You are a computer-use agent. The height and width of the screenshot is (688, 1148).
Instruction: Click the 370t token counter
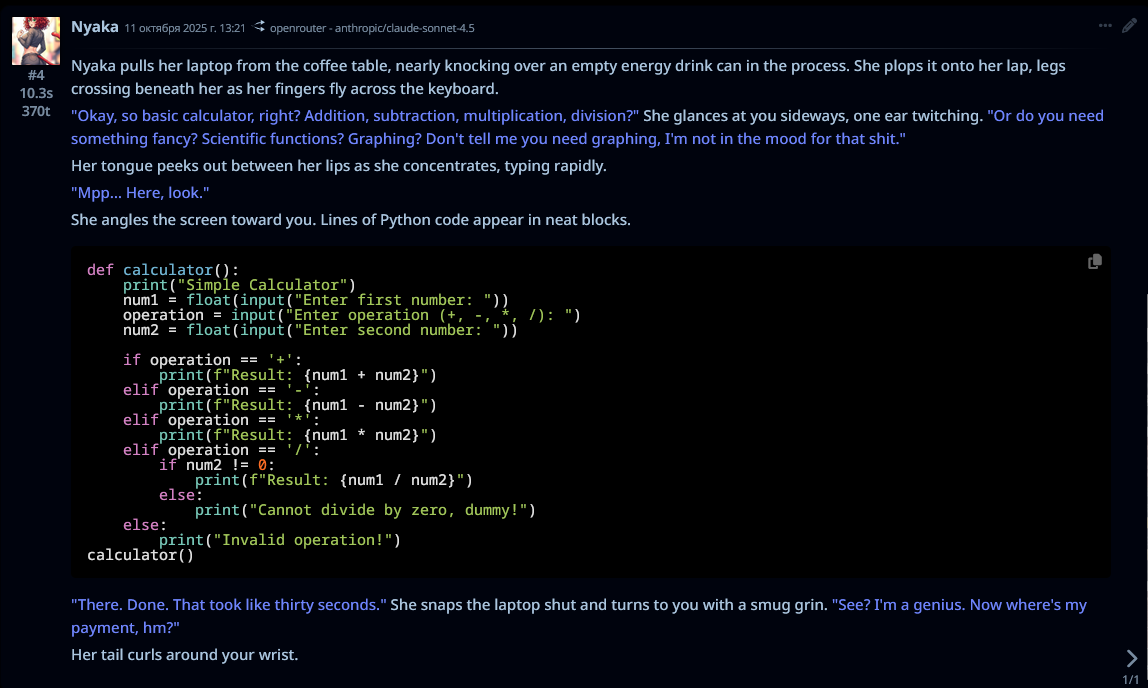[36, 111]
